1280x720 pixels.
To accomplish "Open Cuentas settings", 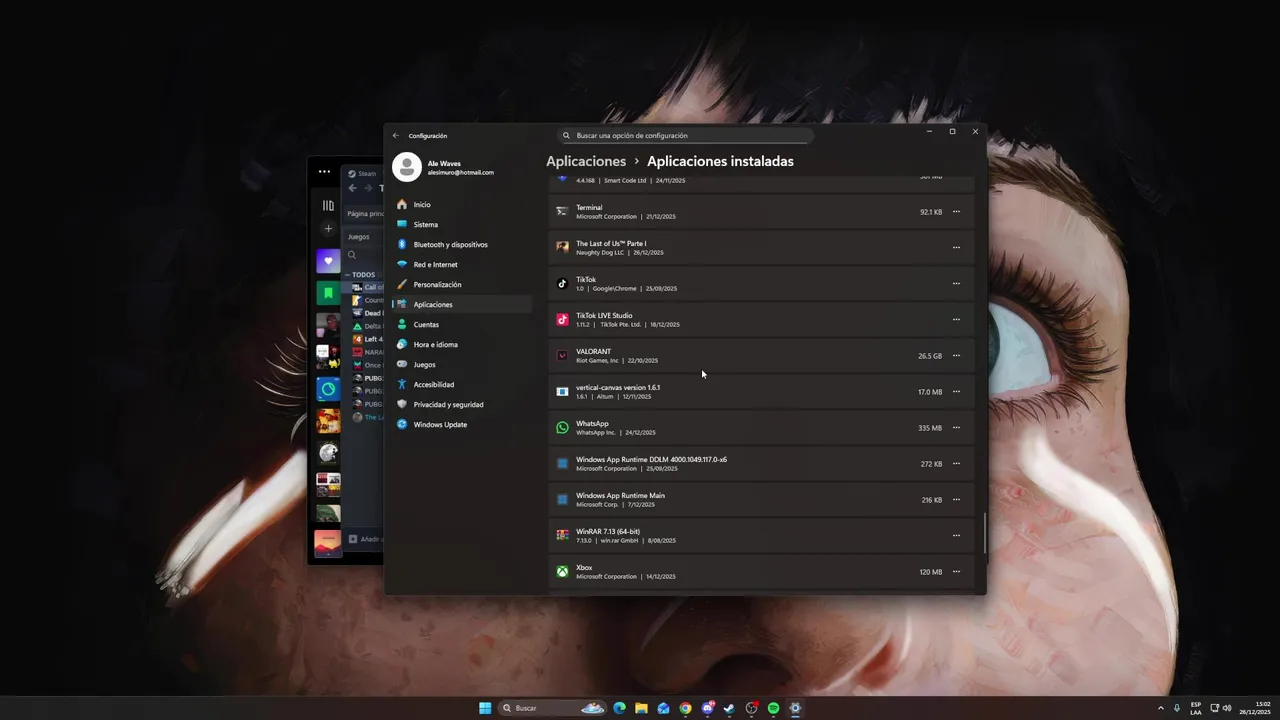I will [x=463, y=324].
